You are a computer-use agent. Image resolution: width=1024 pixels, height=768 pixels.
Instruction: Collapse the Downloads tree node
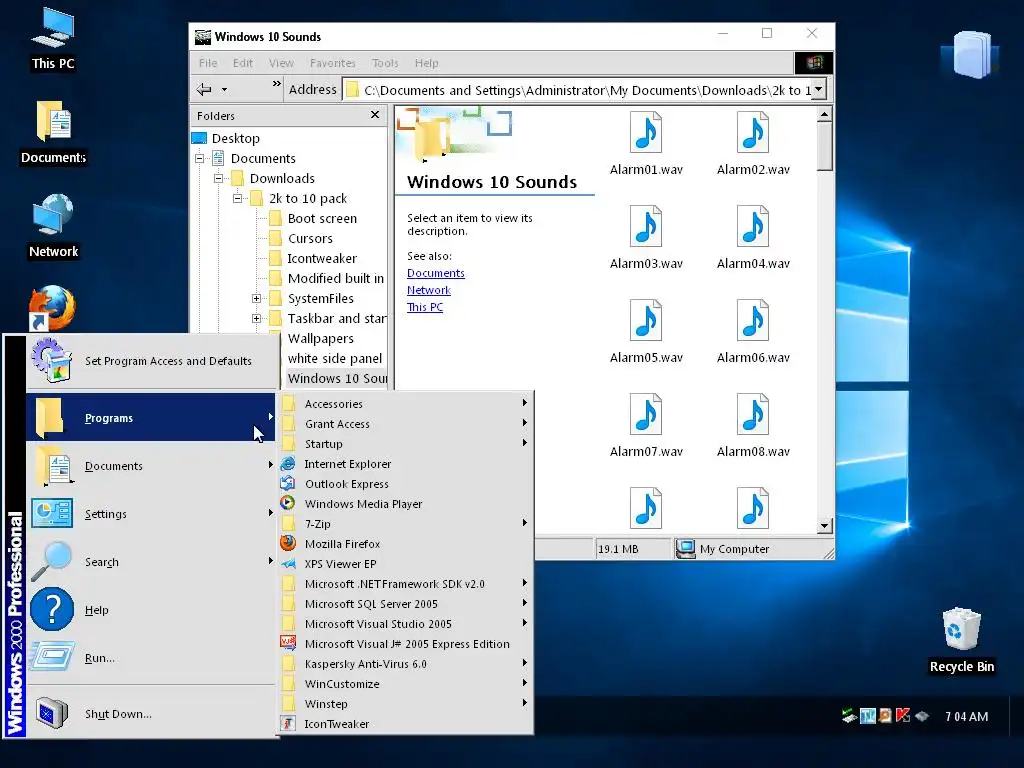coord(219,178)
